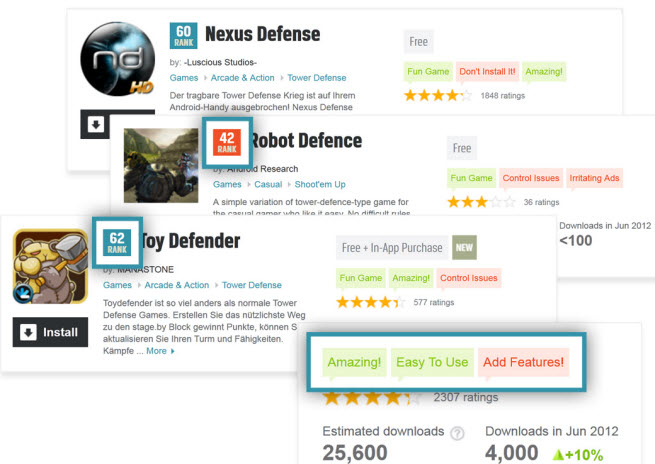Open the Robot Defence title

306,141
